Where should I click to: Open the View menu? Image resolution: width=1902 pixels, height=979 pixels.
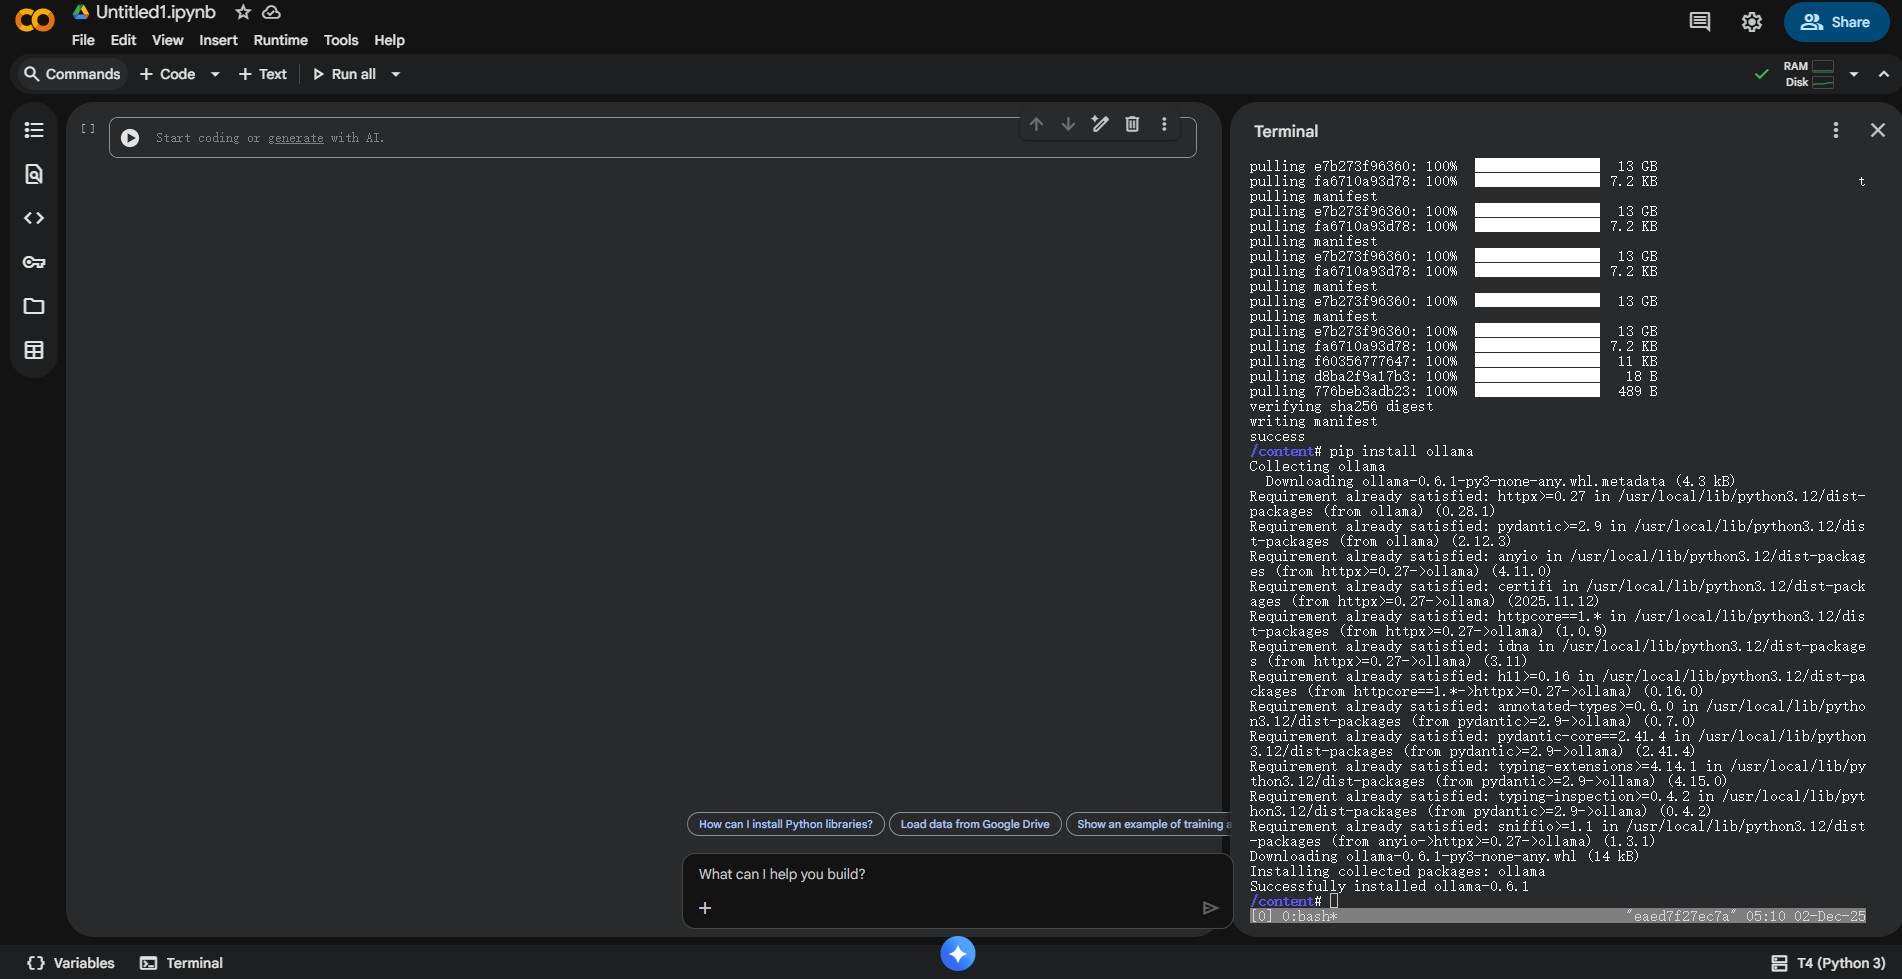coord(167,40)
